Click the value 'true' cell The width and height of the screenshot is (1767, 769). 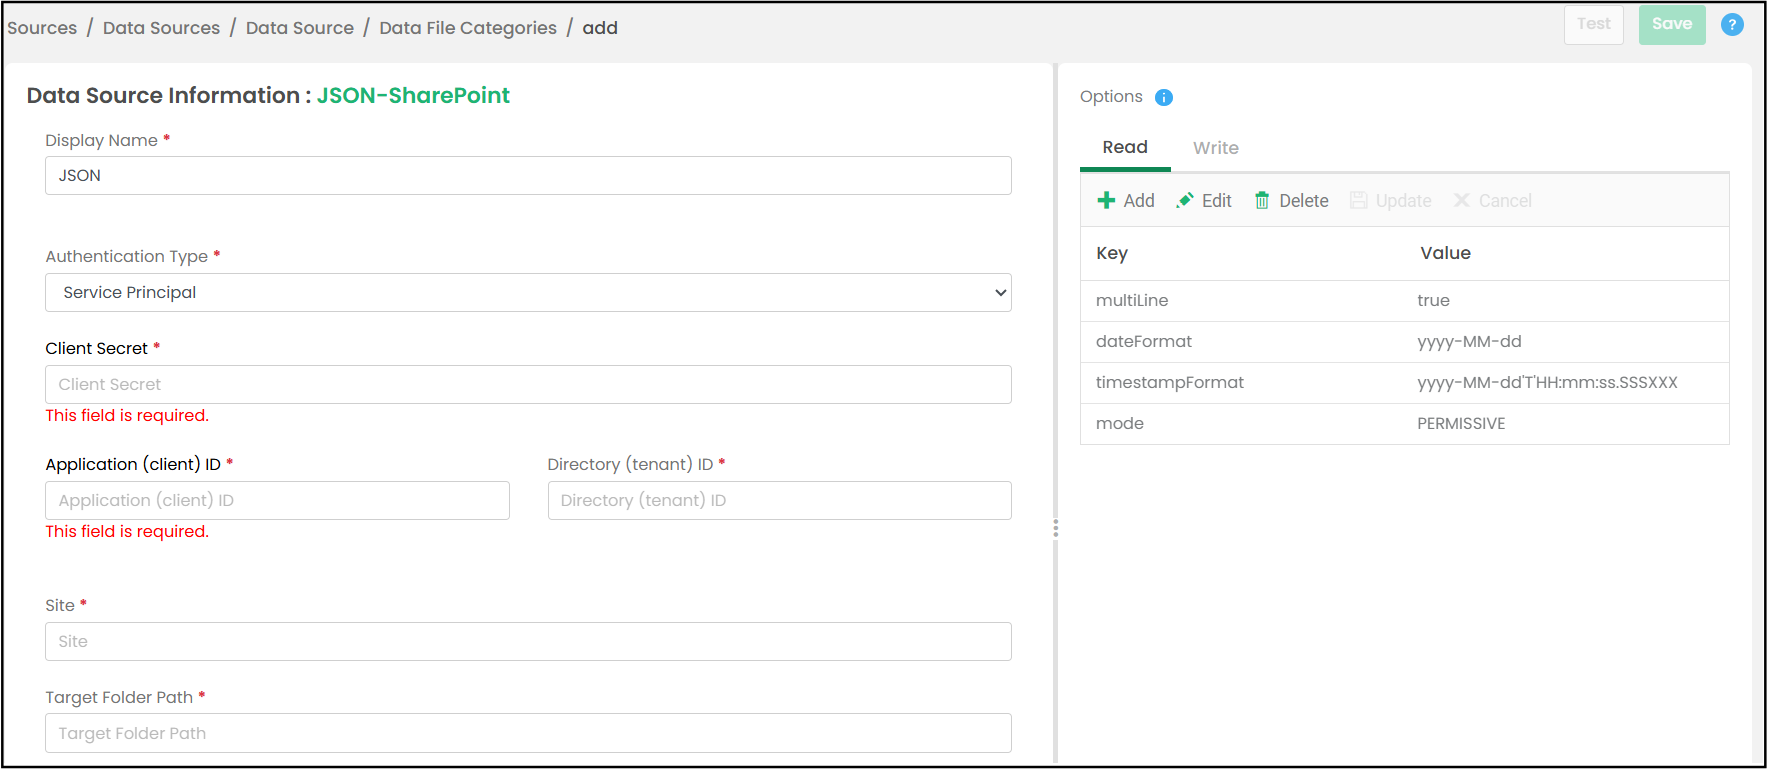[x=1565, y=300]
